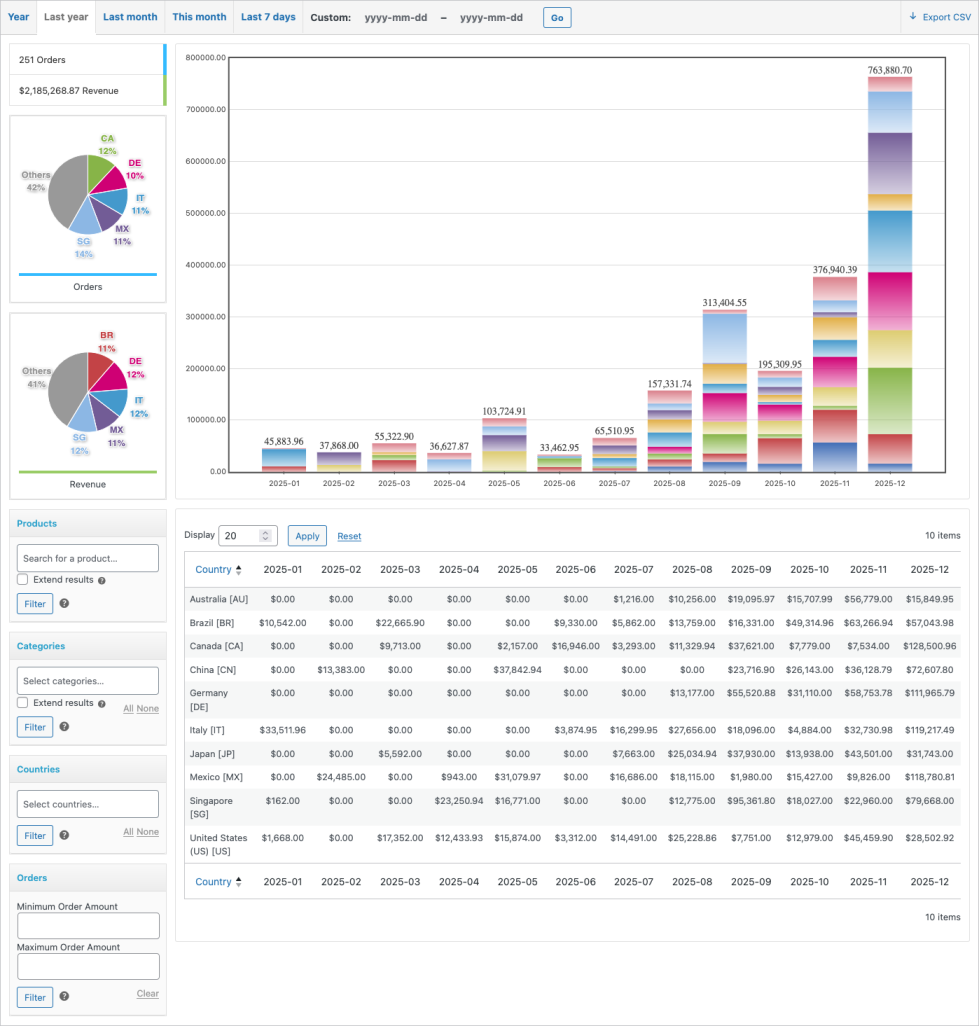Click the Export CSV download icon

tap(912, 16)
